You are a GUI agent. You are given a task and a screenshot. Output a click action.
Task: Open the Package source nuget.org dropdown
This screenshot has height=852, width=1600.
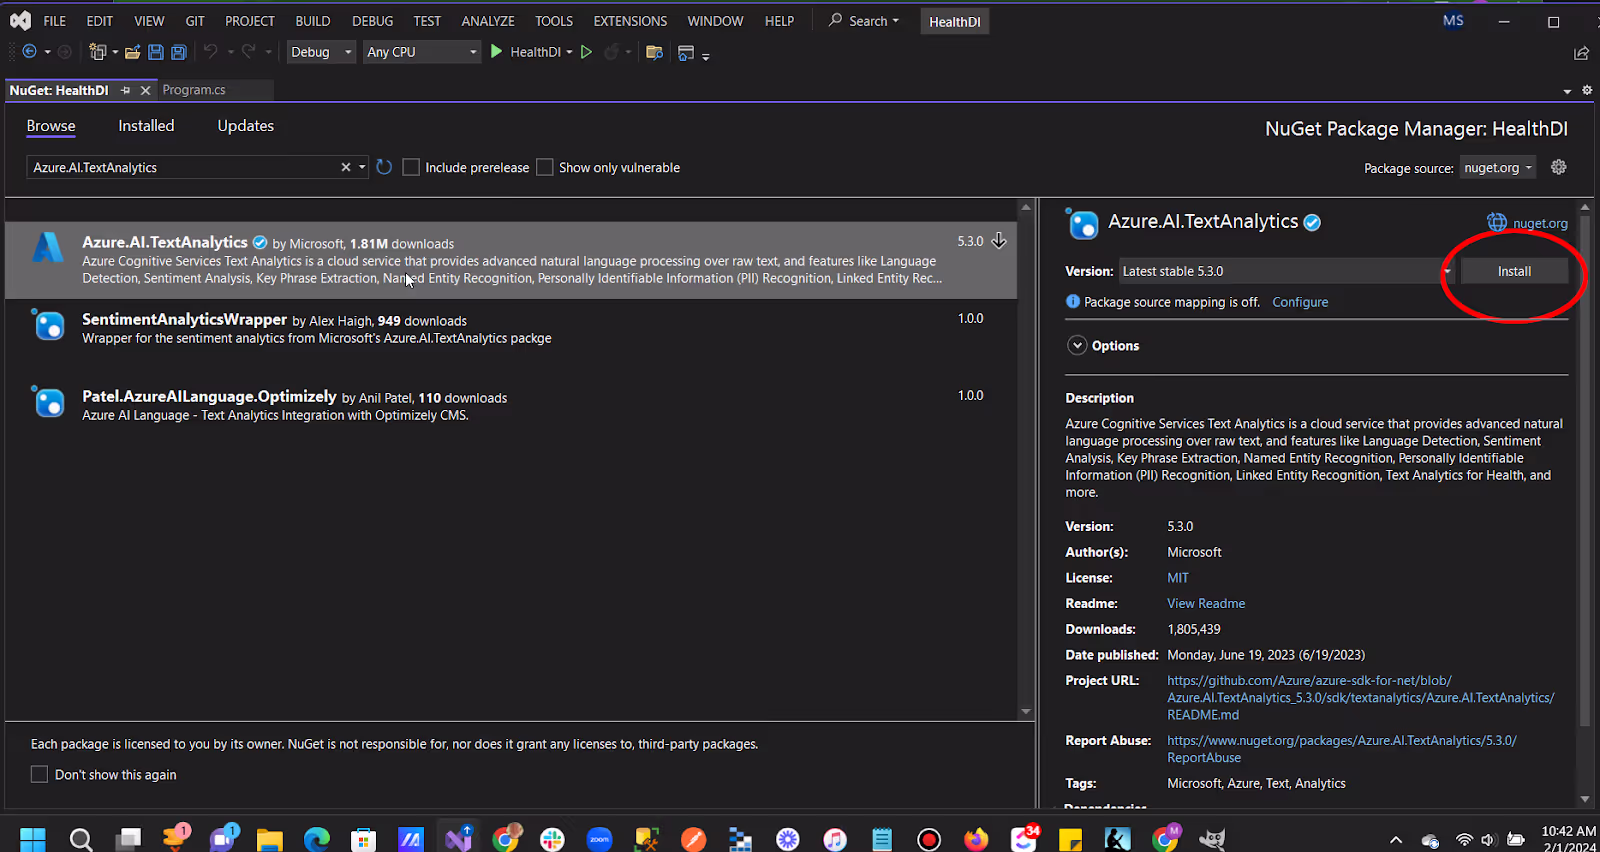pos(1498,168)
